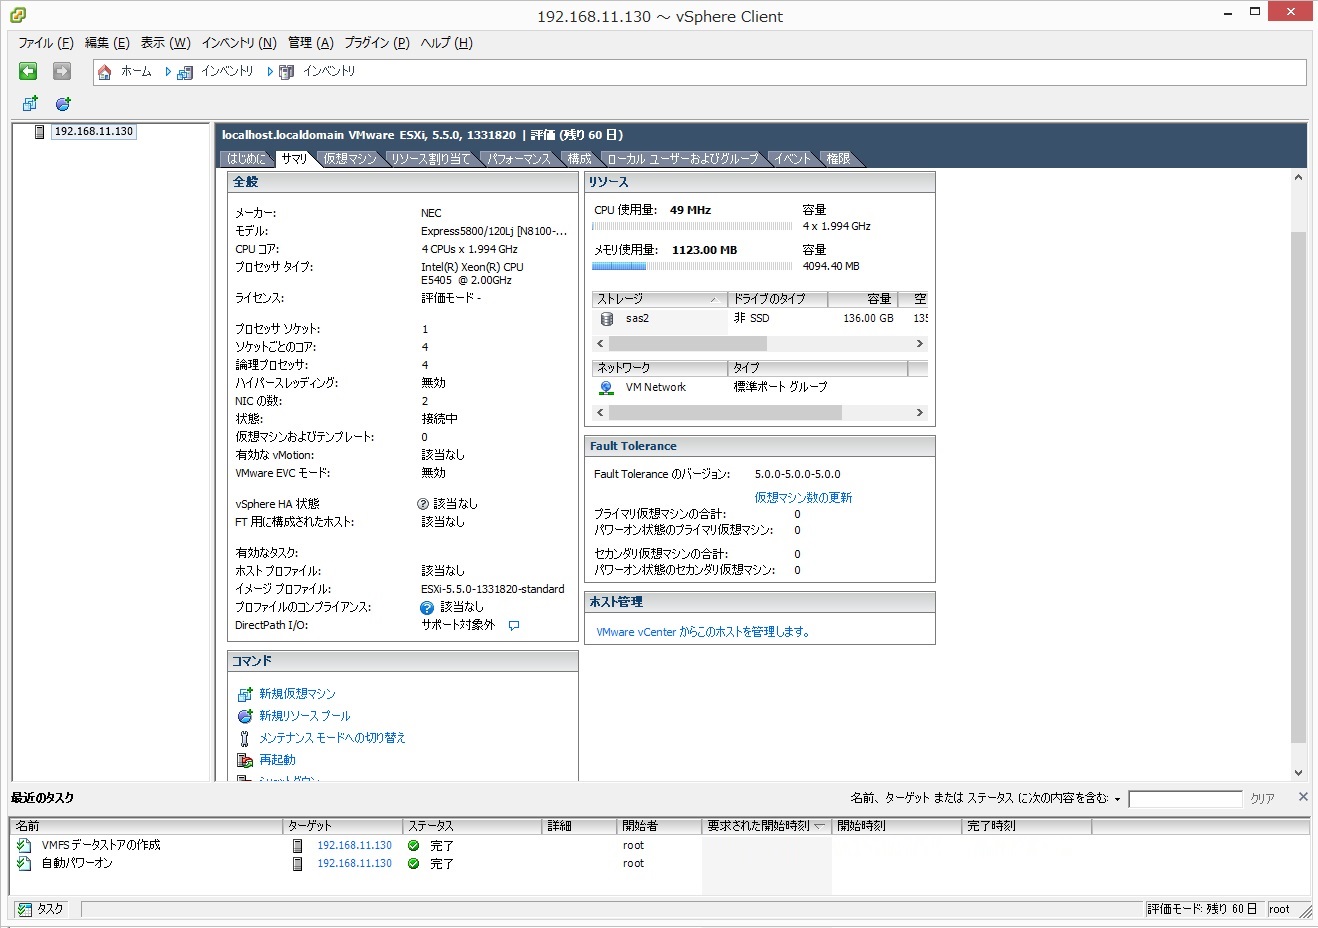
Task: Click the タスク button in the status bar
Action: point(41,909)
